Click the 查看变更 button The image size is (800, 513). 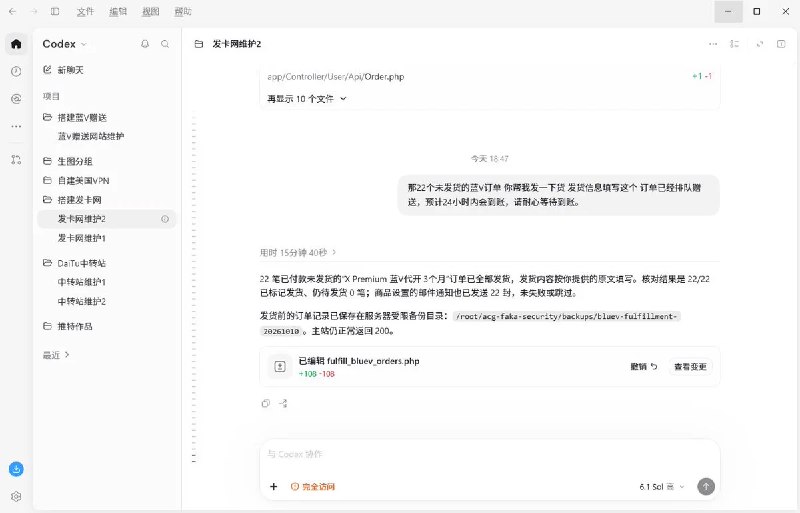690,367
